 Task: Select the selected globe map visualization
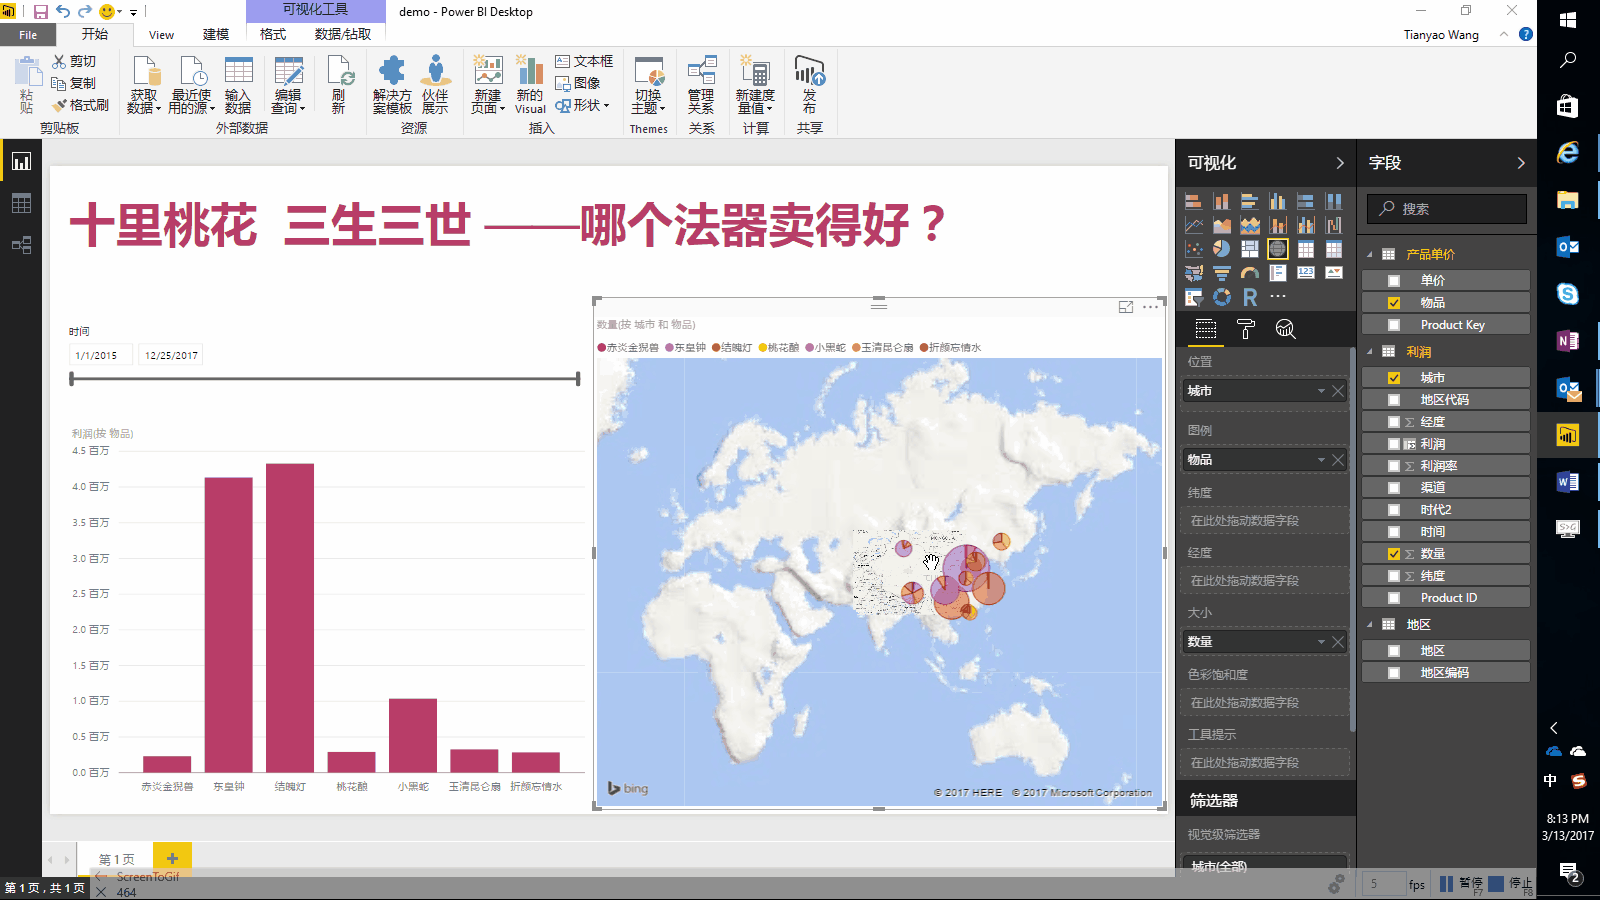tap(1278, 249)
